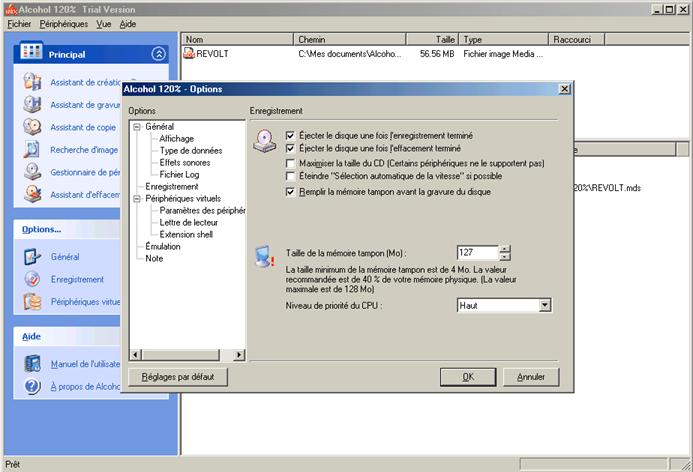Screen dimensions: 693x472
Task: Click the user manual book icon
Action: [32, 364]
